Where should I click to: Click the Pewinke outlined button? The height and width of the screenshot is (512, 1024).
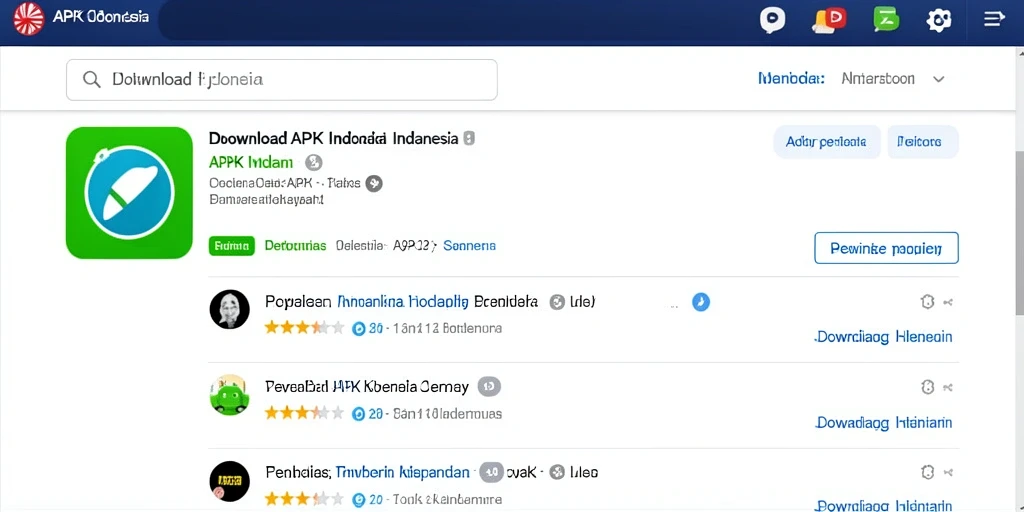point(886,248)
